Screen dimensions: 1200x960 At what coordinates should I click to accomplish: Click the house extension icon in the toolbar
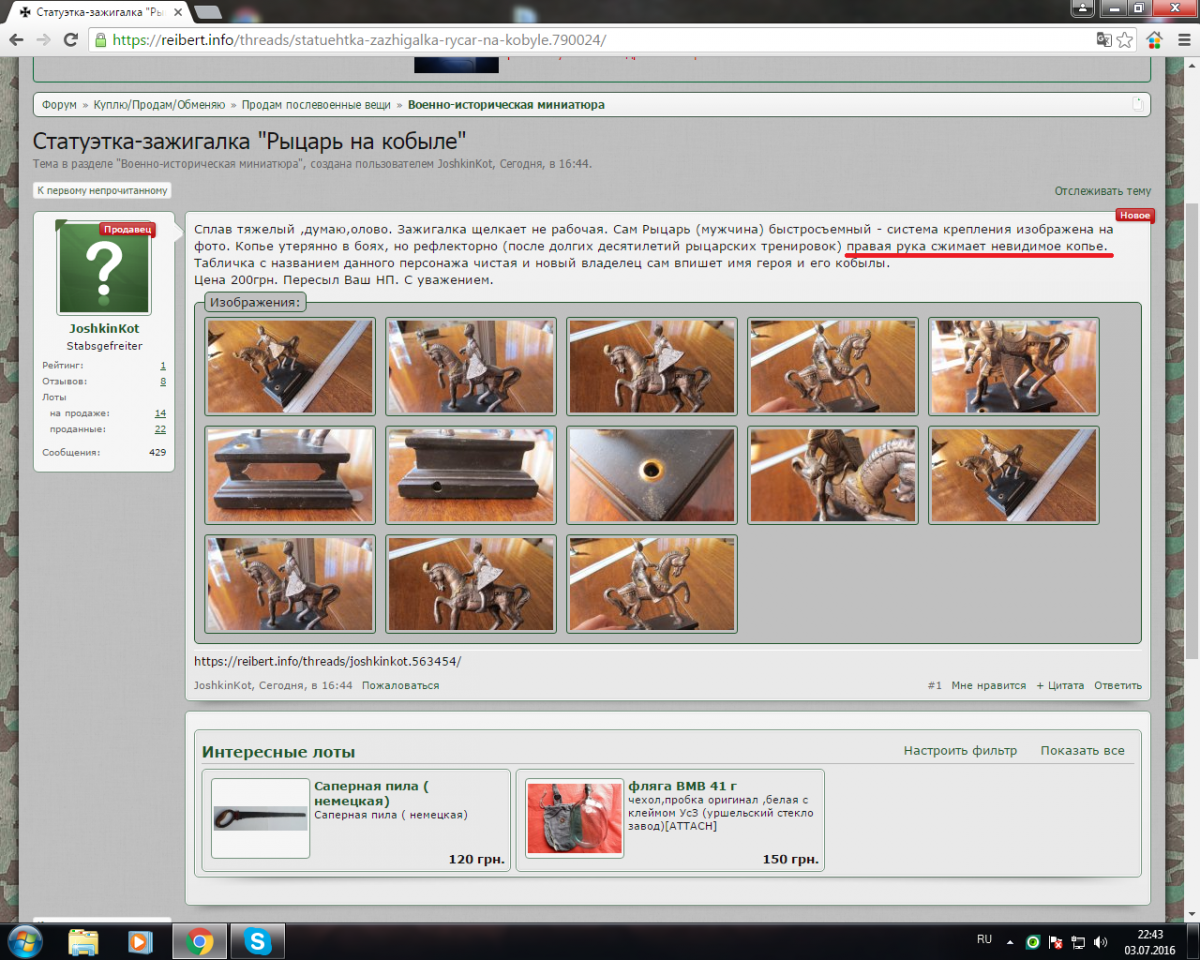pos(1154,40)
